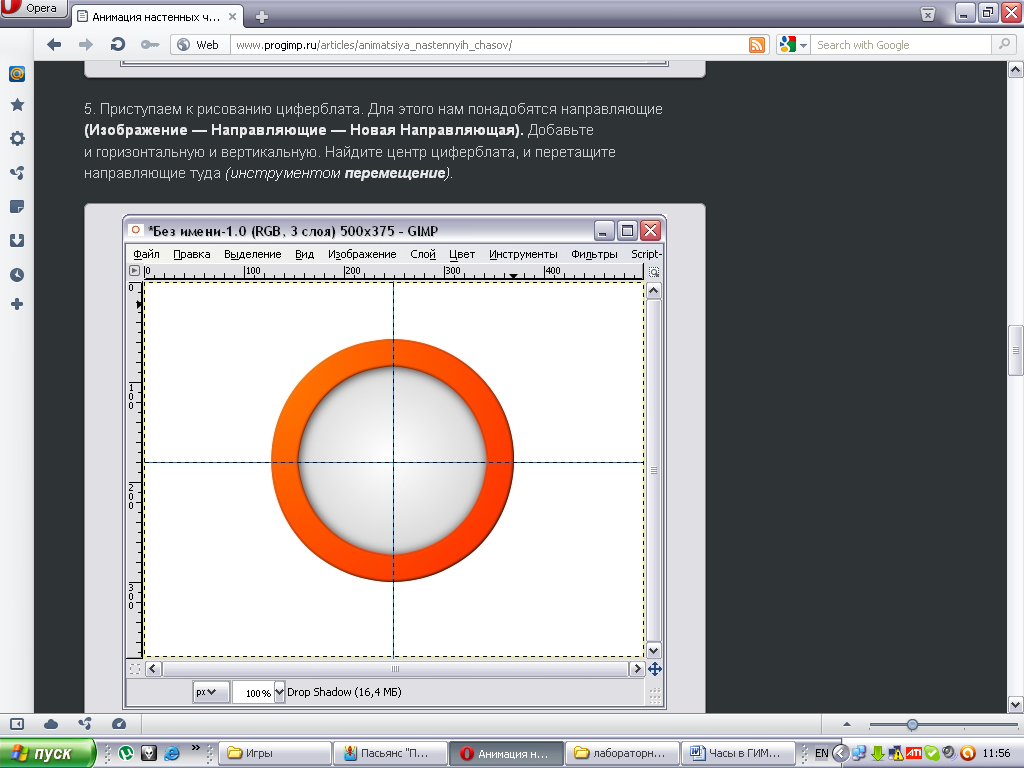Open the Цвет menu in GIMP image
This screenshot has width=1024, height=768.
tap(462, 254)
